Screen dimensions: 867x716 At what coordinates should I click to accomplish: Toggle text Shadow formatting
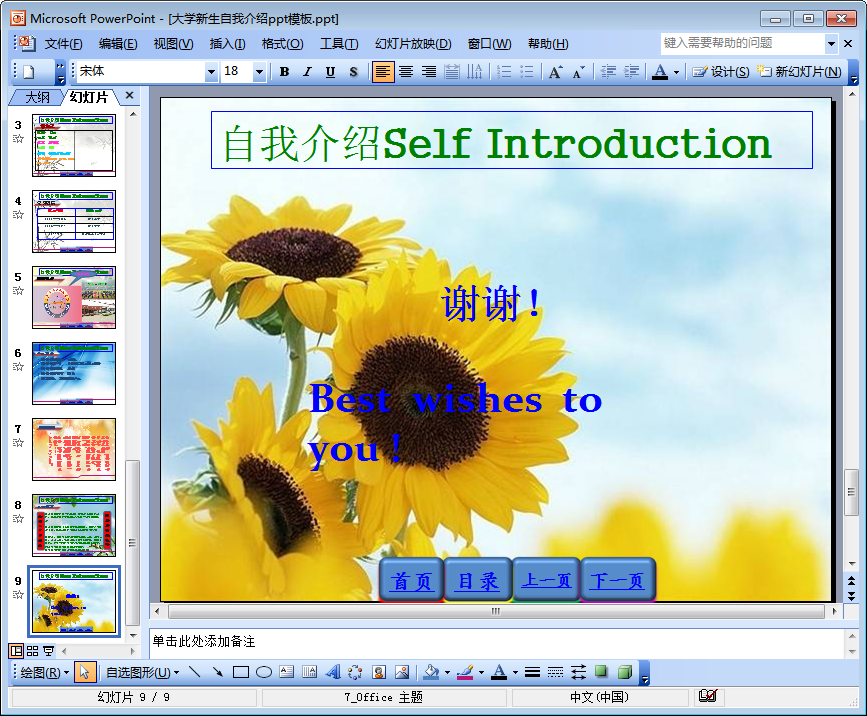(354, 72)
